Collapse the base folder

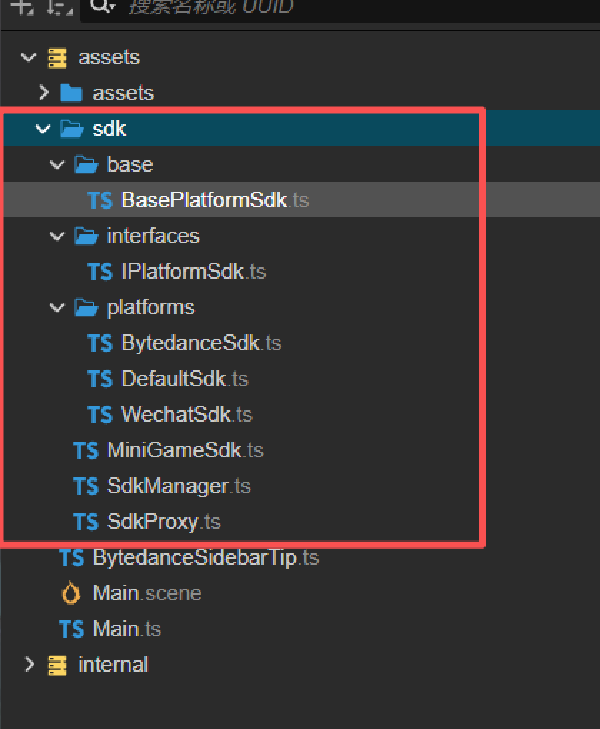point(57,165)
